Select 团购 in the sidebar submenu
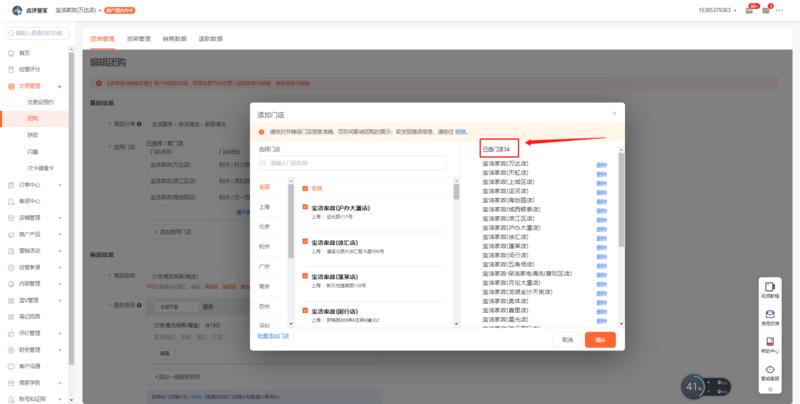800x404 pixels. [x=34, y=118]
